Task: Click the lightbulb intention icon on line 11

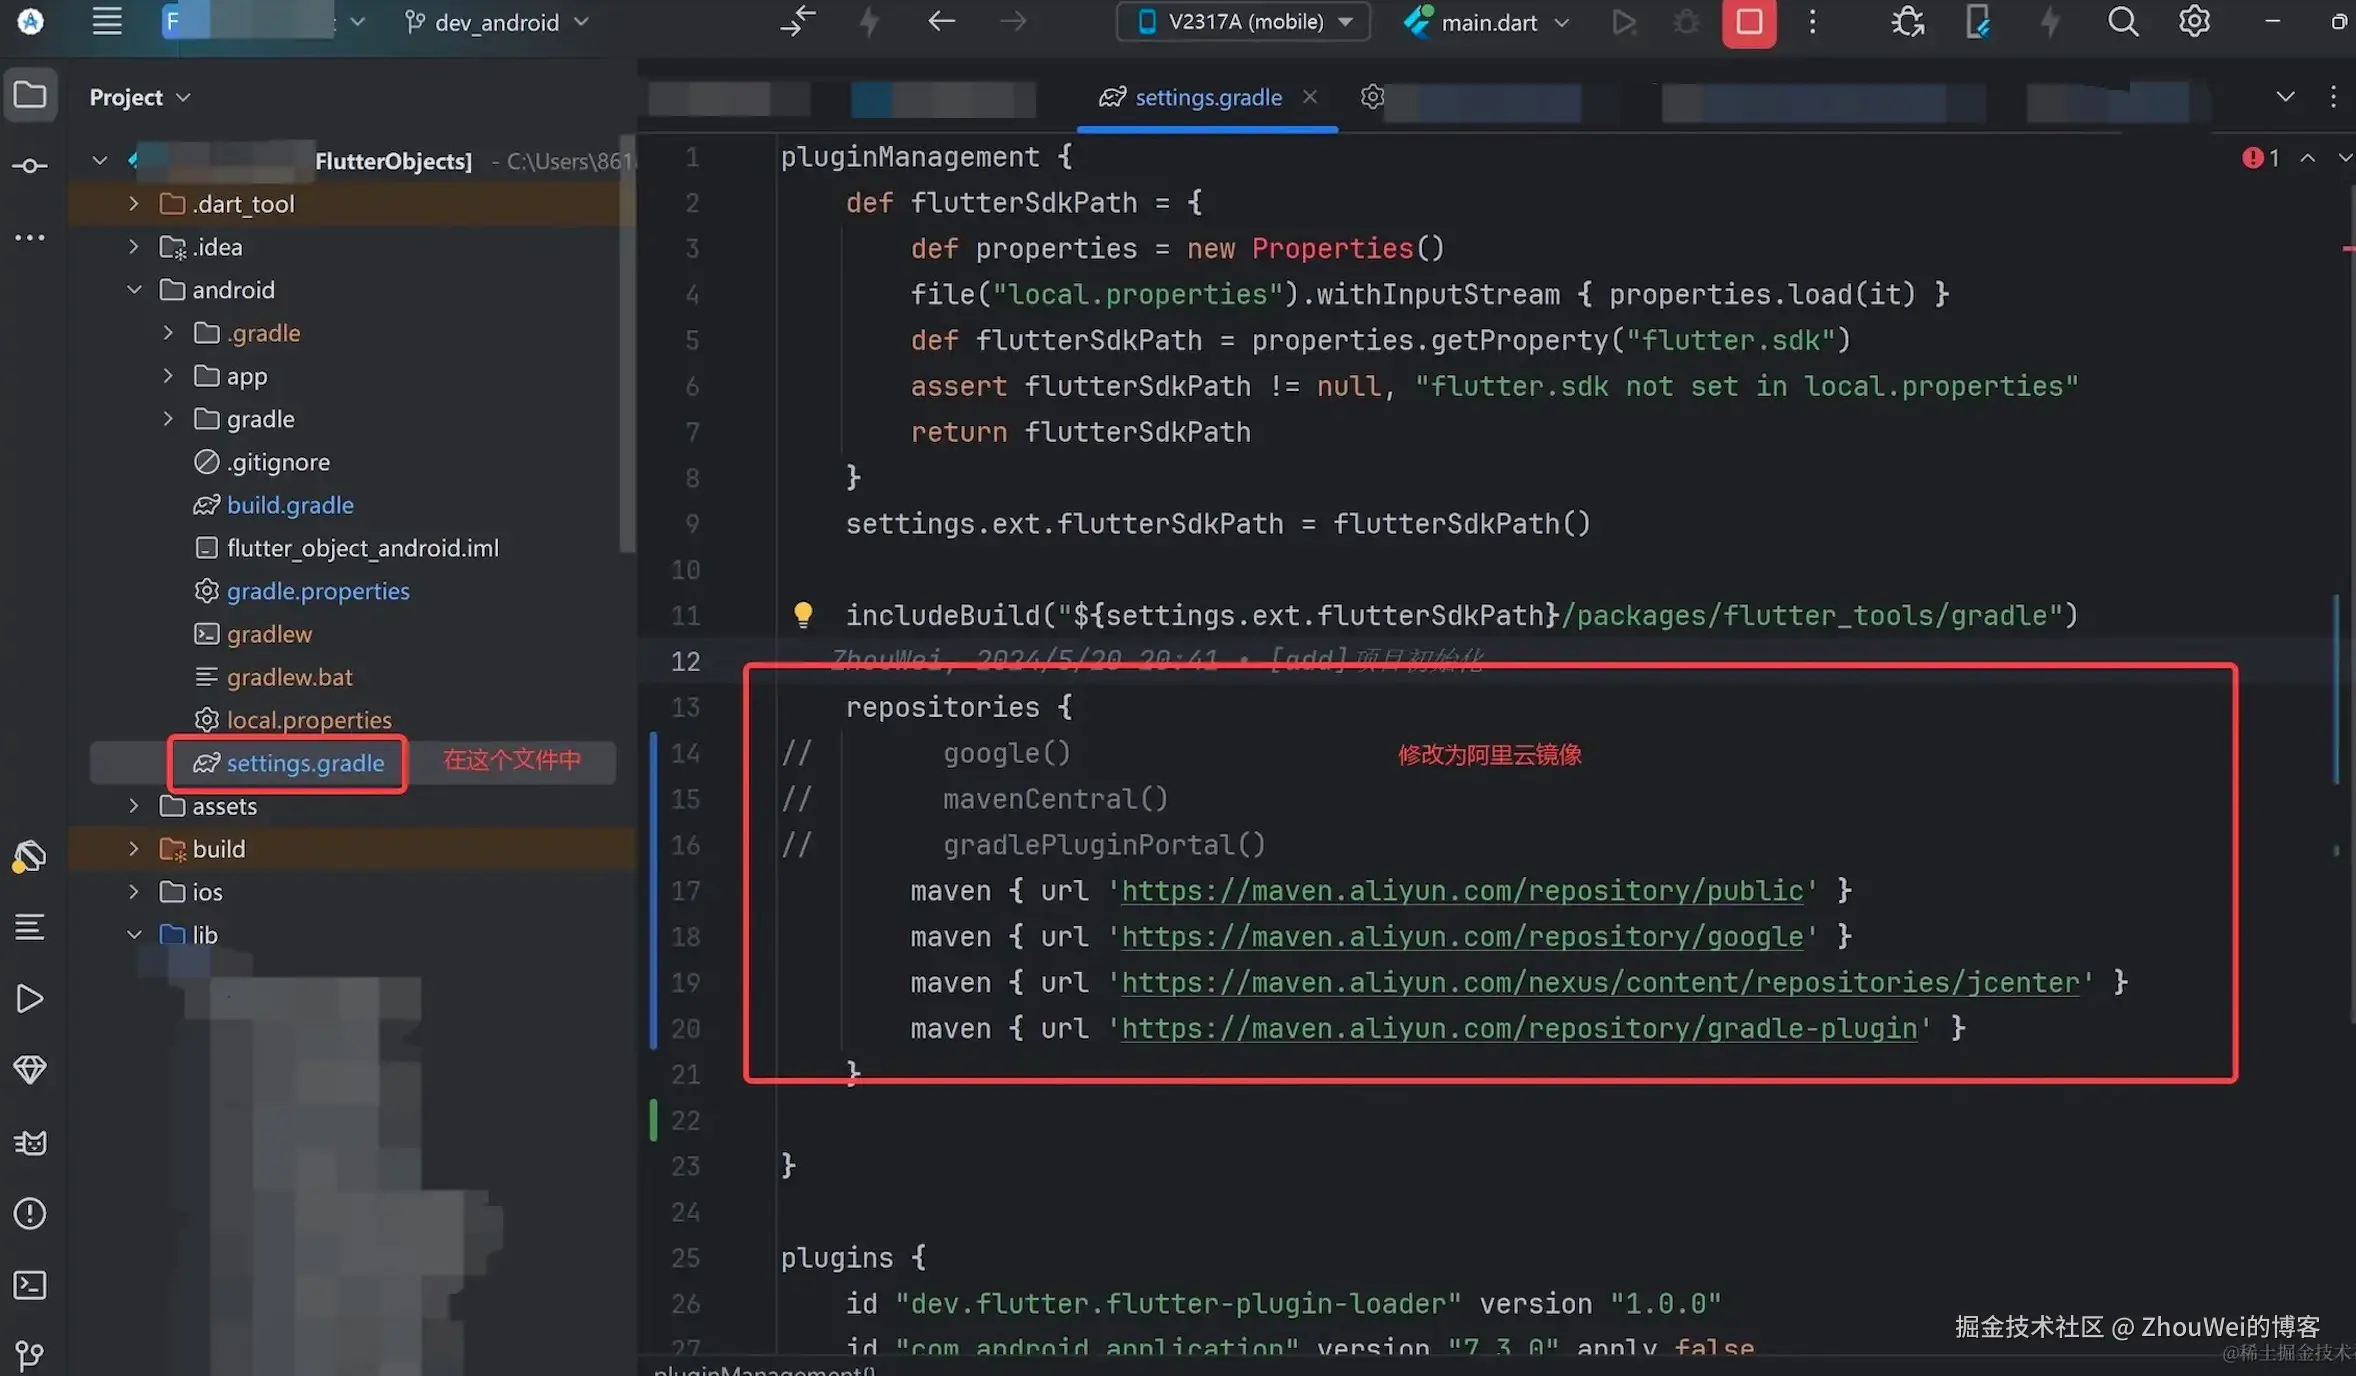Action: [802, 614]
